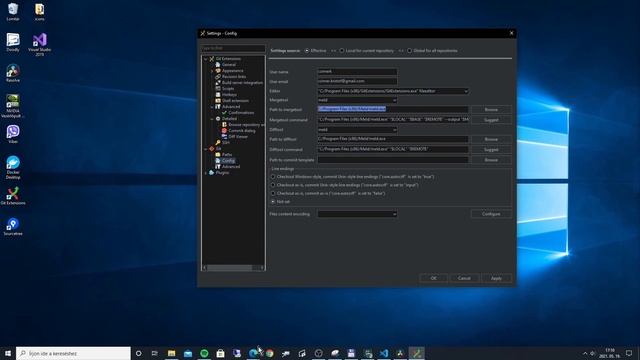Open Build server integration settings

[x=242, y=82]
